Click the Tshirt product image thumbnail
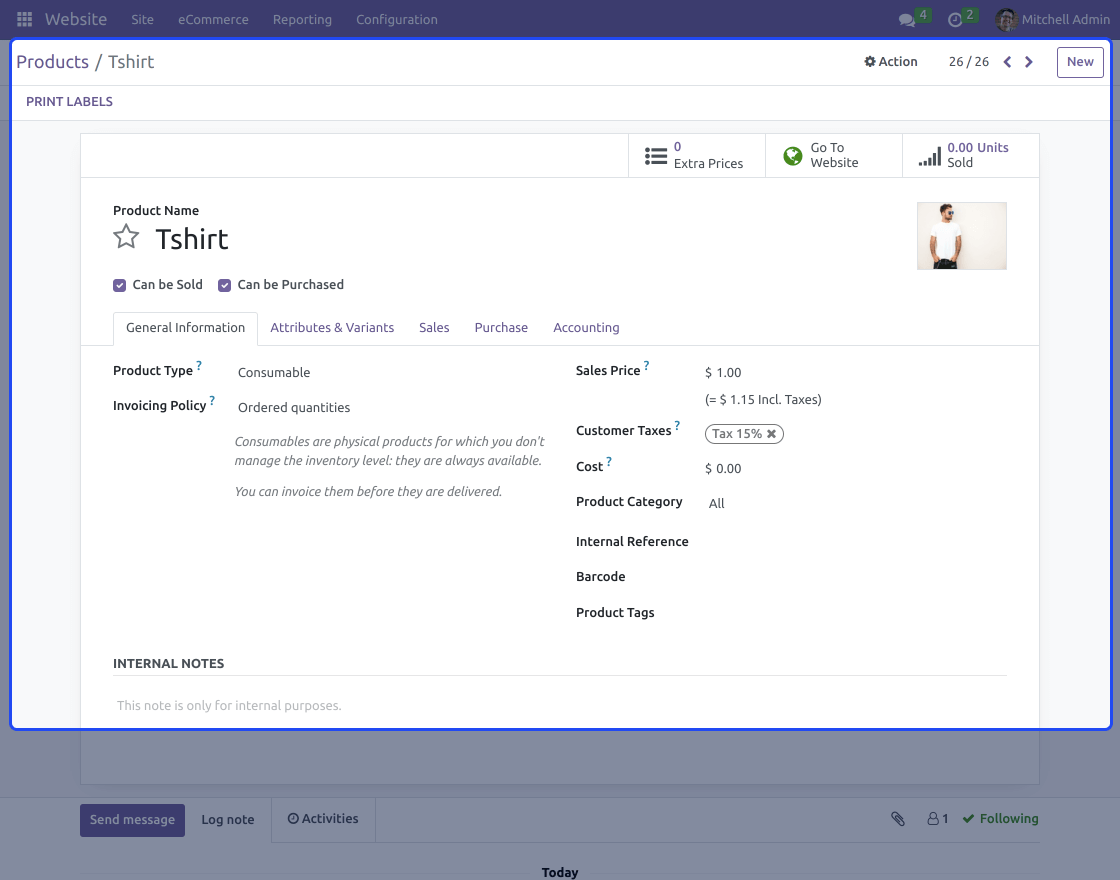This screenshot has width=1120, height=880. [x=962, y=236]
